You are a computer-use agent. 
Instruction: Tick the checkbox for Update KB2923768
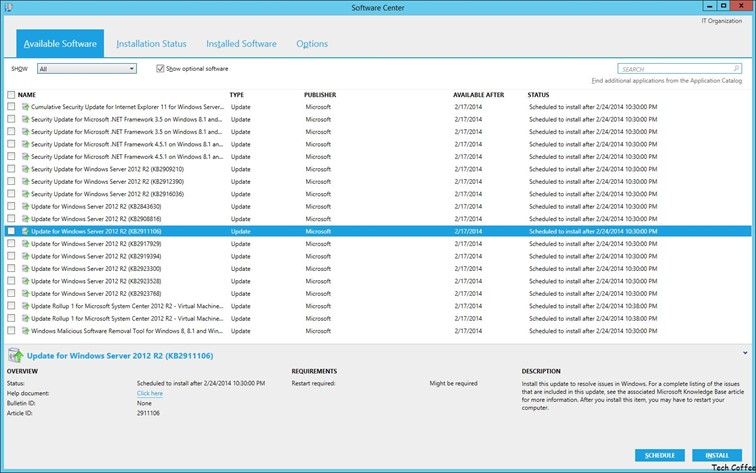click(x=11, y=294)
